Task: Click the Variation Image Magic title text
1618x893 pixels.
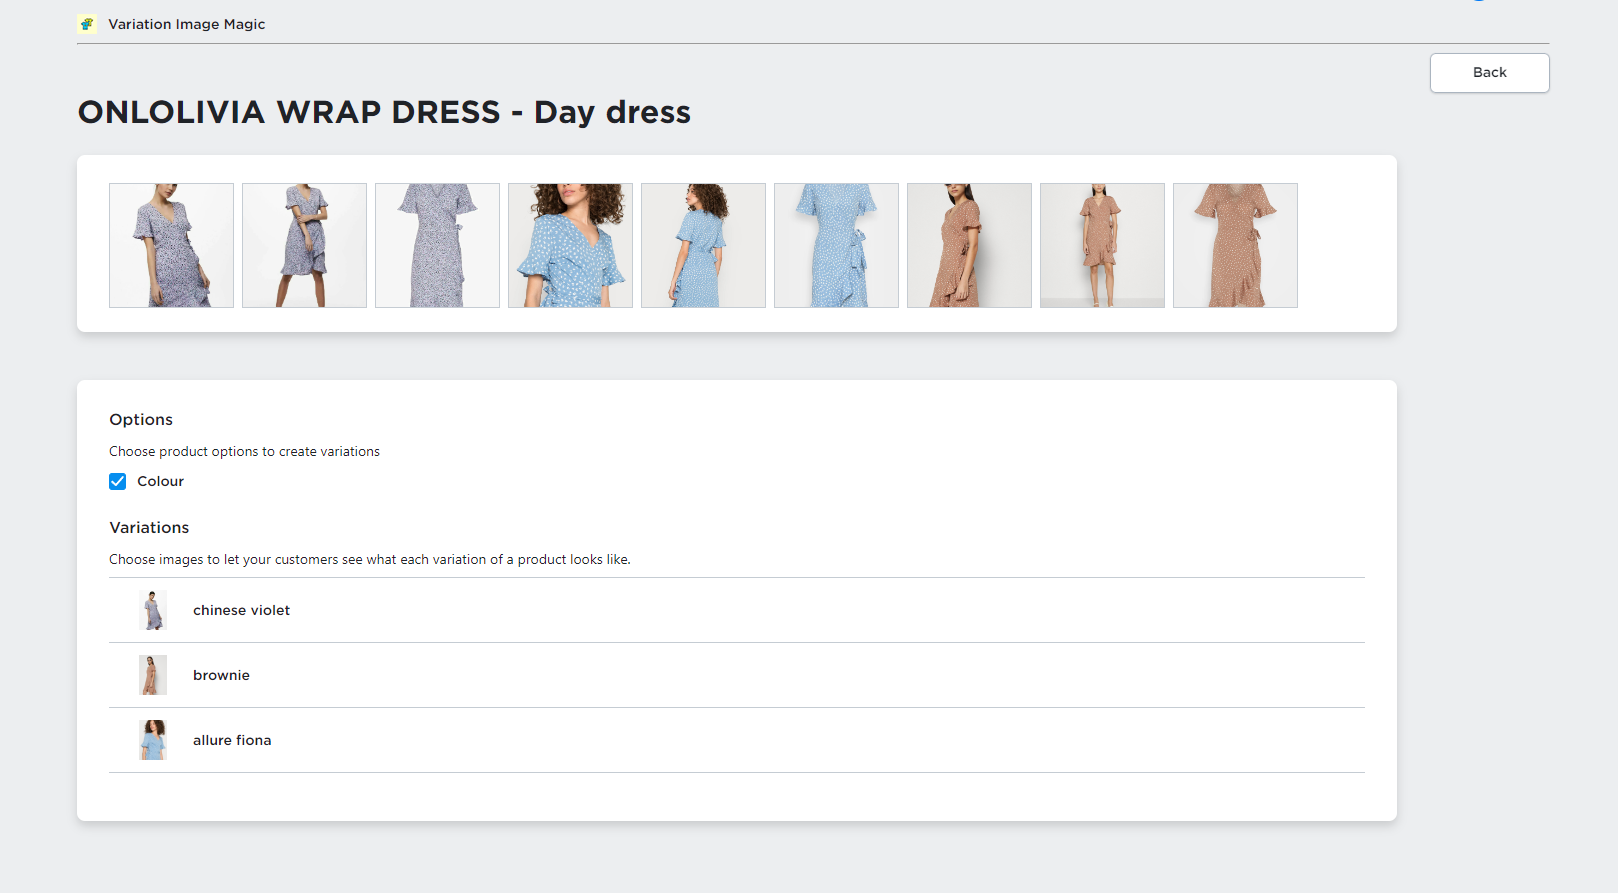Action: click(x=187, y=24)
